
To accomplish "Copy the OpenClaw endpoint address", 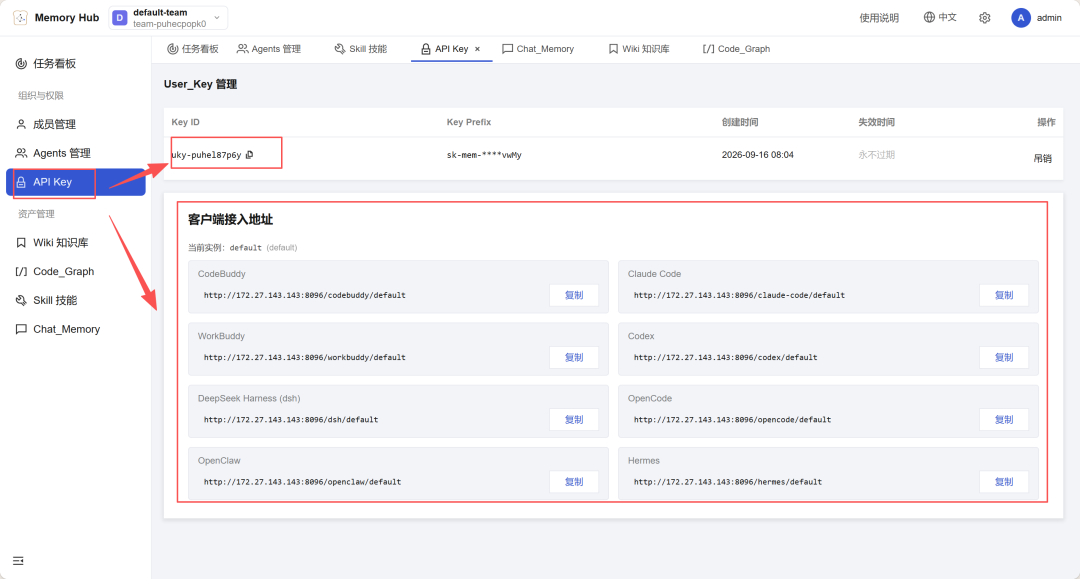I will [x=574, y=482].
